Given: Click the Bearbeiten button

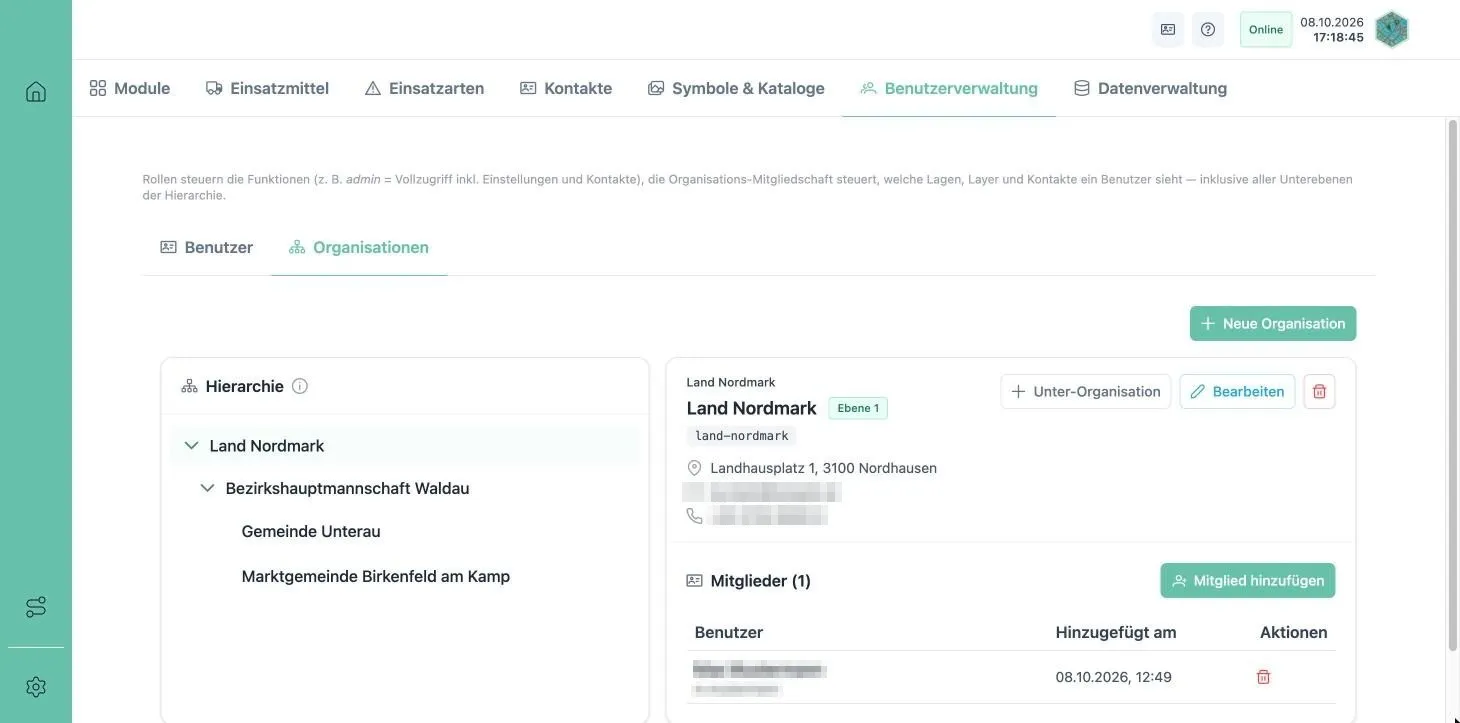Looking at the screenshot, I should click(1237, 391).
